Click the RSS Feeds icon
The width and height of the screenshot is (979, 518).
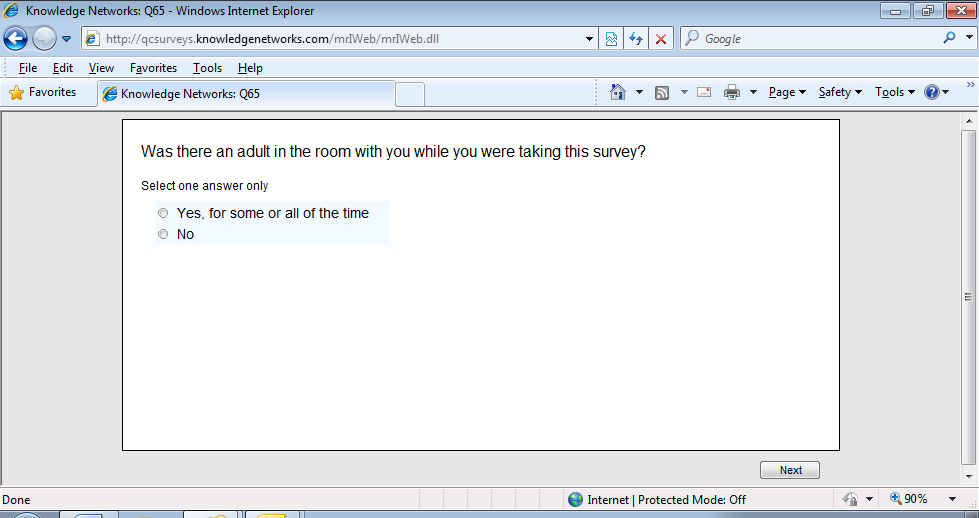[662, 93]
